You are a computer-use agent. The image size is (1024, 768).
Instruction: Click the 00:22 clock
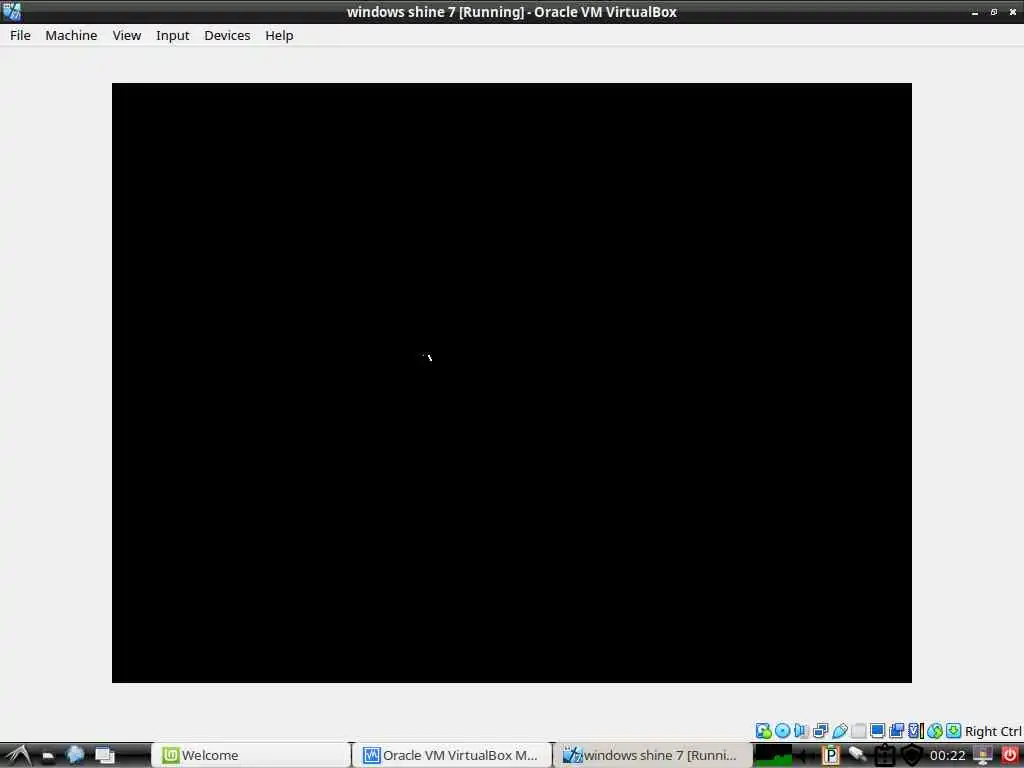[948, 756]
